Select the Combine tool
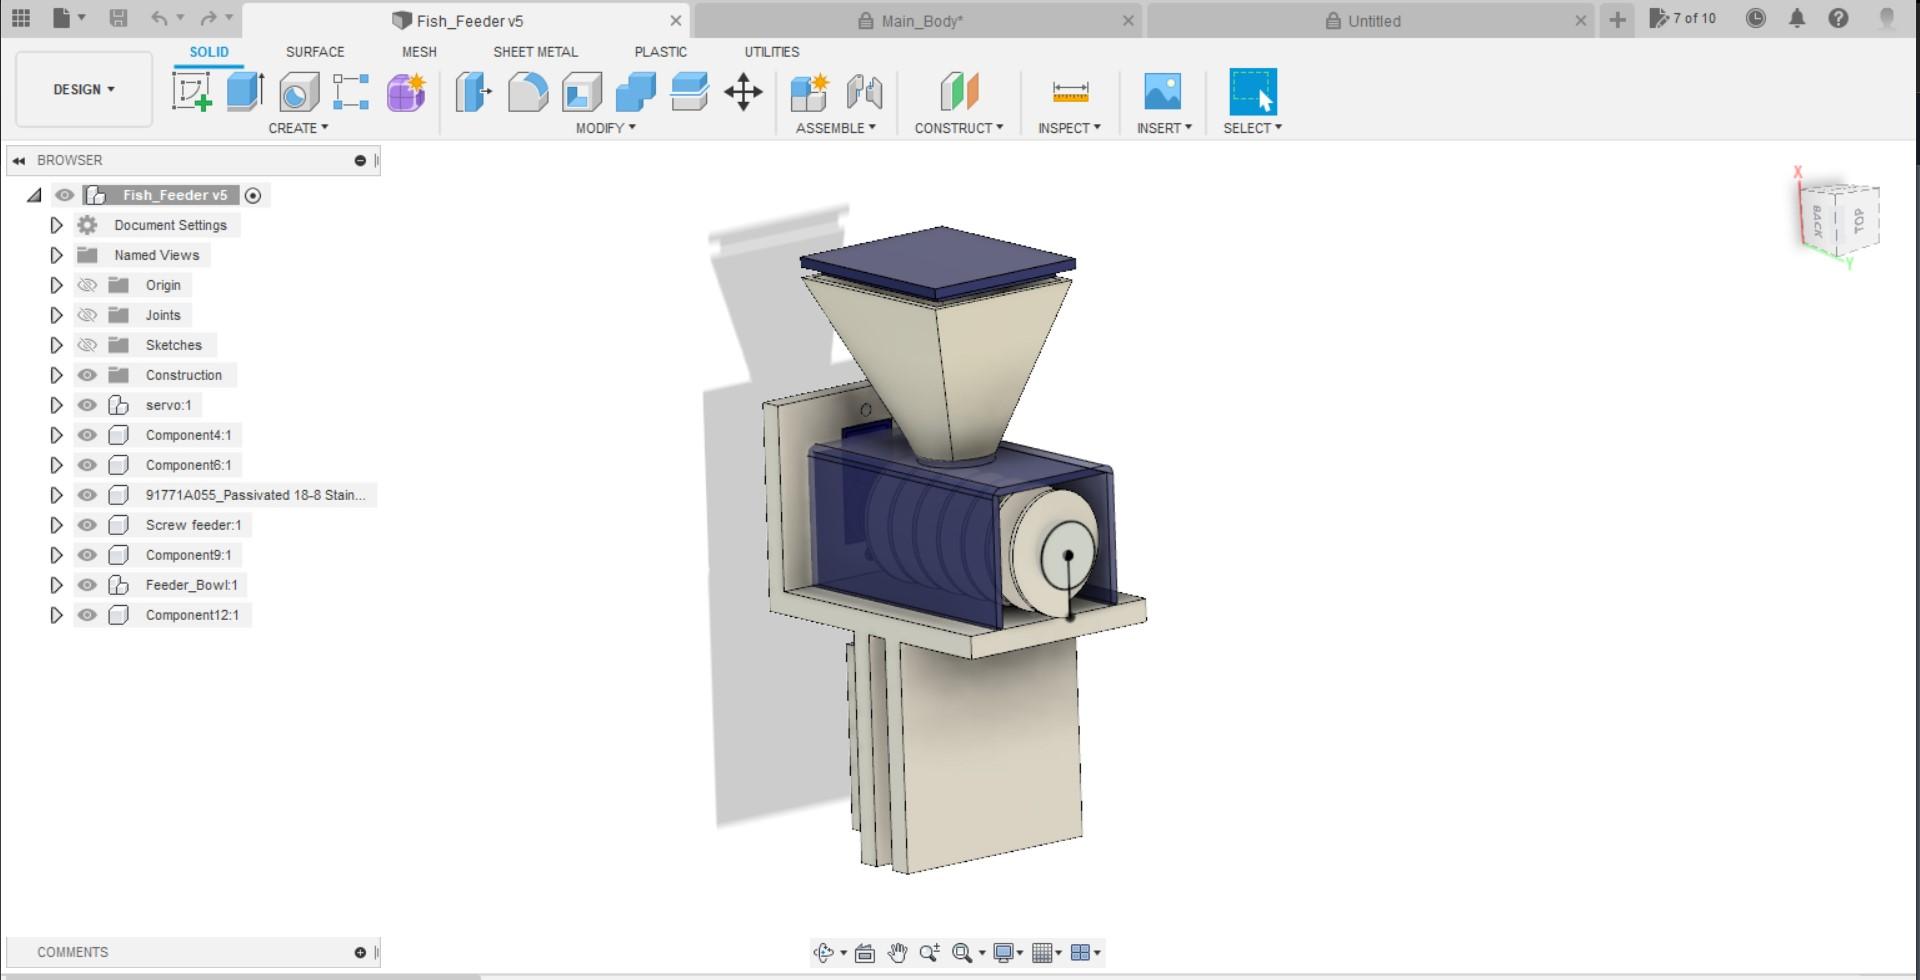Viewport: 1920px width, 980px height. 636,92
